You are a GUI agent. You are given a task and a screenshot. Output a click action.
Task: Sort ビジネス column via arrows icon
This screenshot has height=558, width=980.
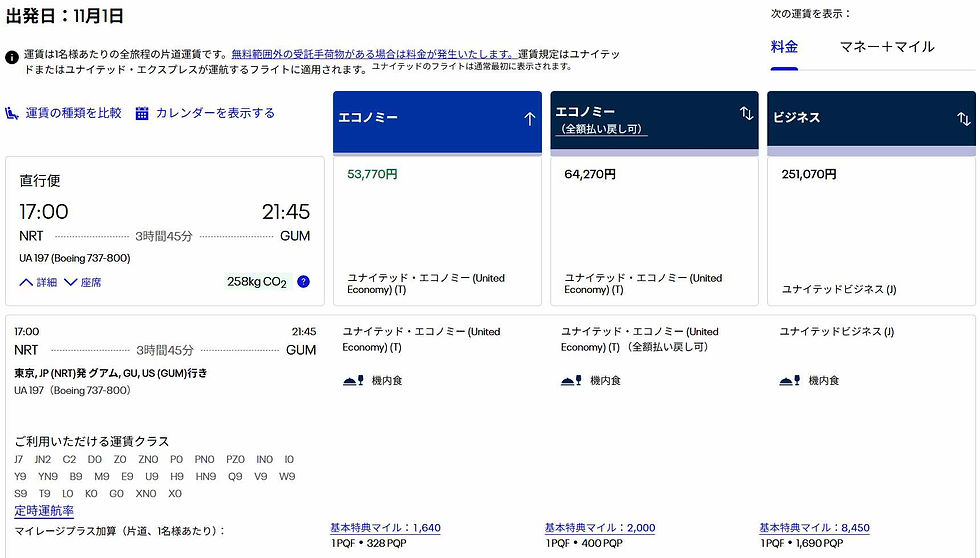[x=964, y=119]
